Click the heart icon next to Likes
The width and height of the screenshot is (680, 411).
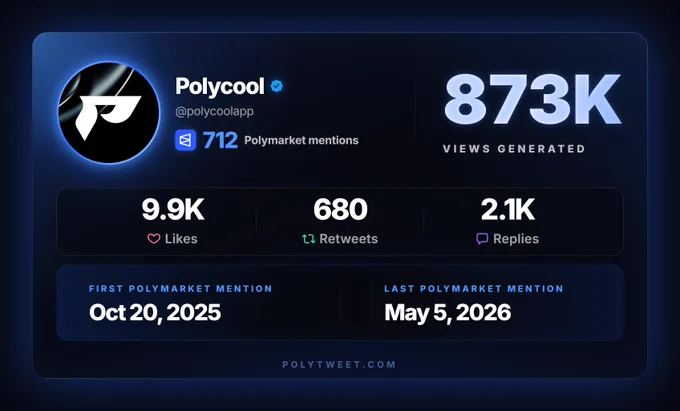[x=154, y=239]
